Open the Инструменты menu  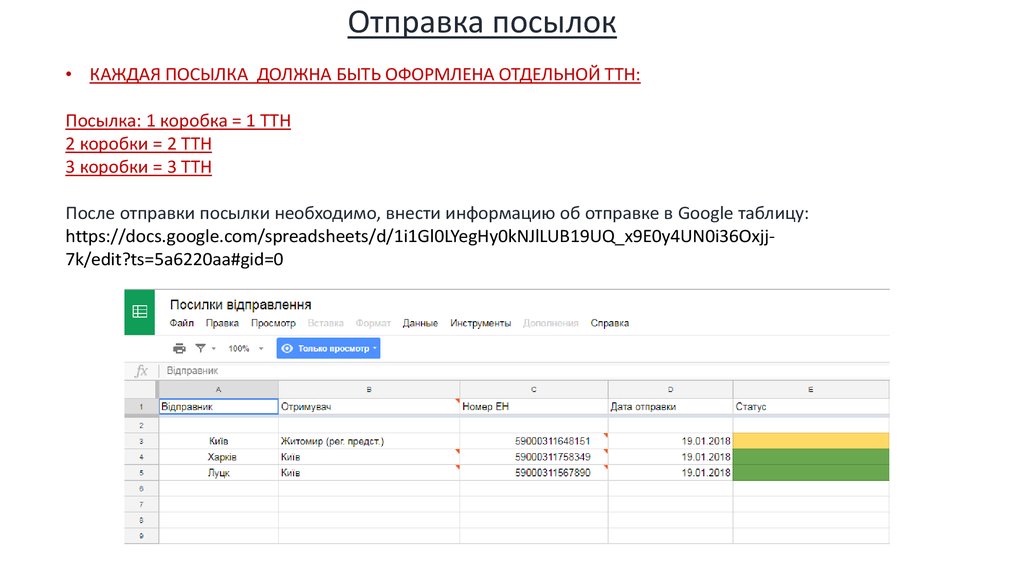480,323
